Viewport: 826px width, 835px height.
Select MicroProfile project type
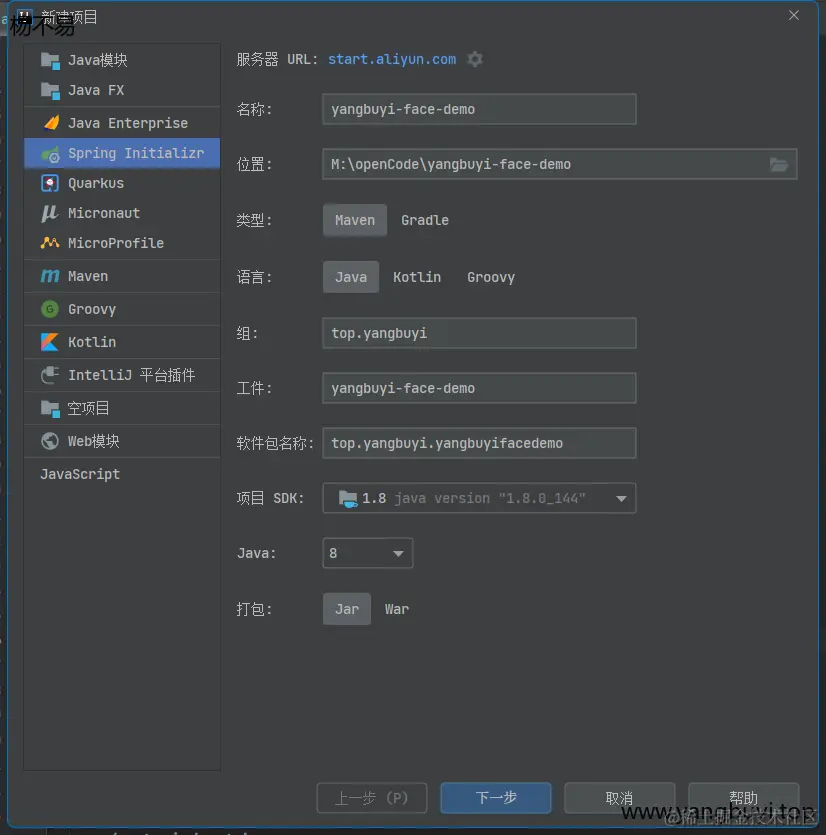(122, 243)
